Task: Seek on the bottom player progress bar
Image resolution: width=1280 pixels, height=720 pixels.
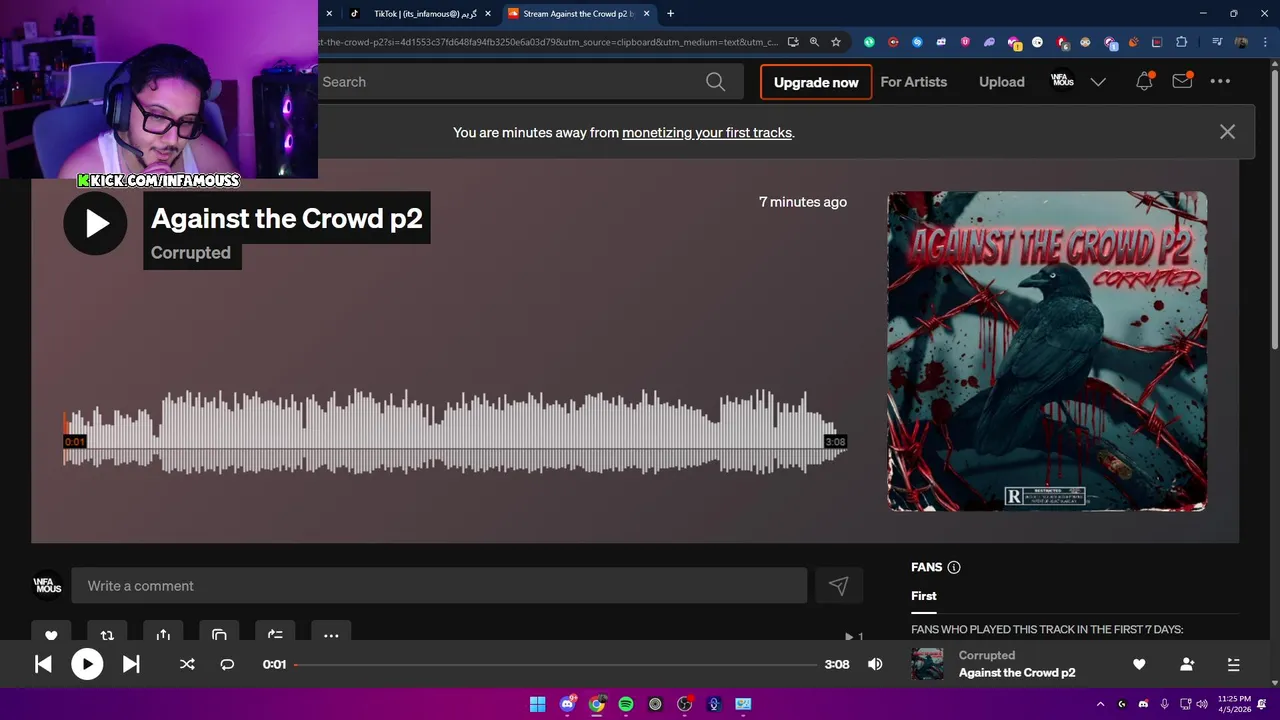Action: (555, 664)
